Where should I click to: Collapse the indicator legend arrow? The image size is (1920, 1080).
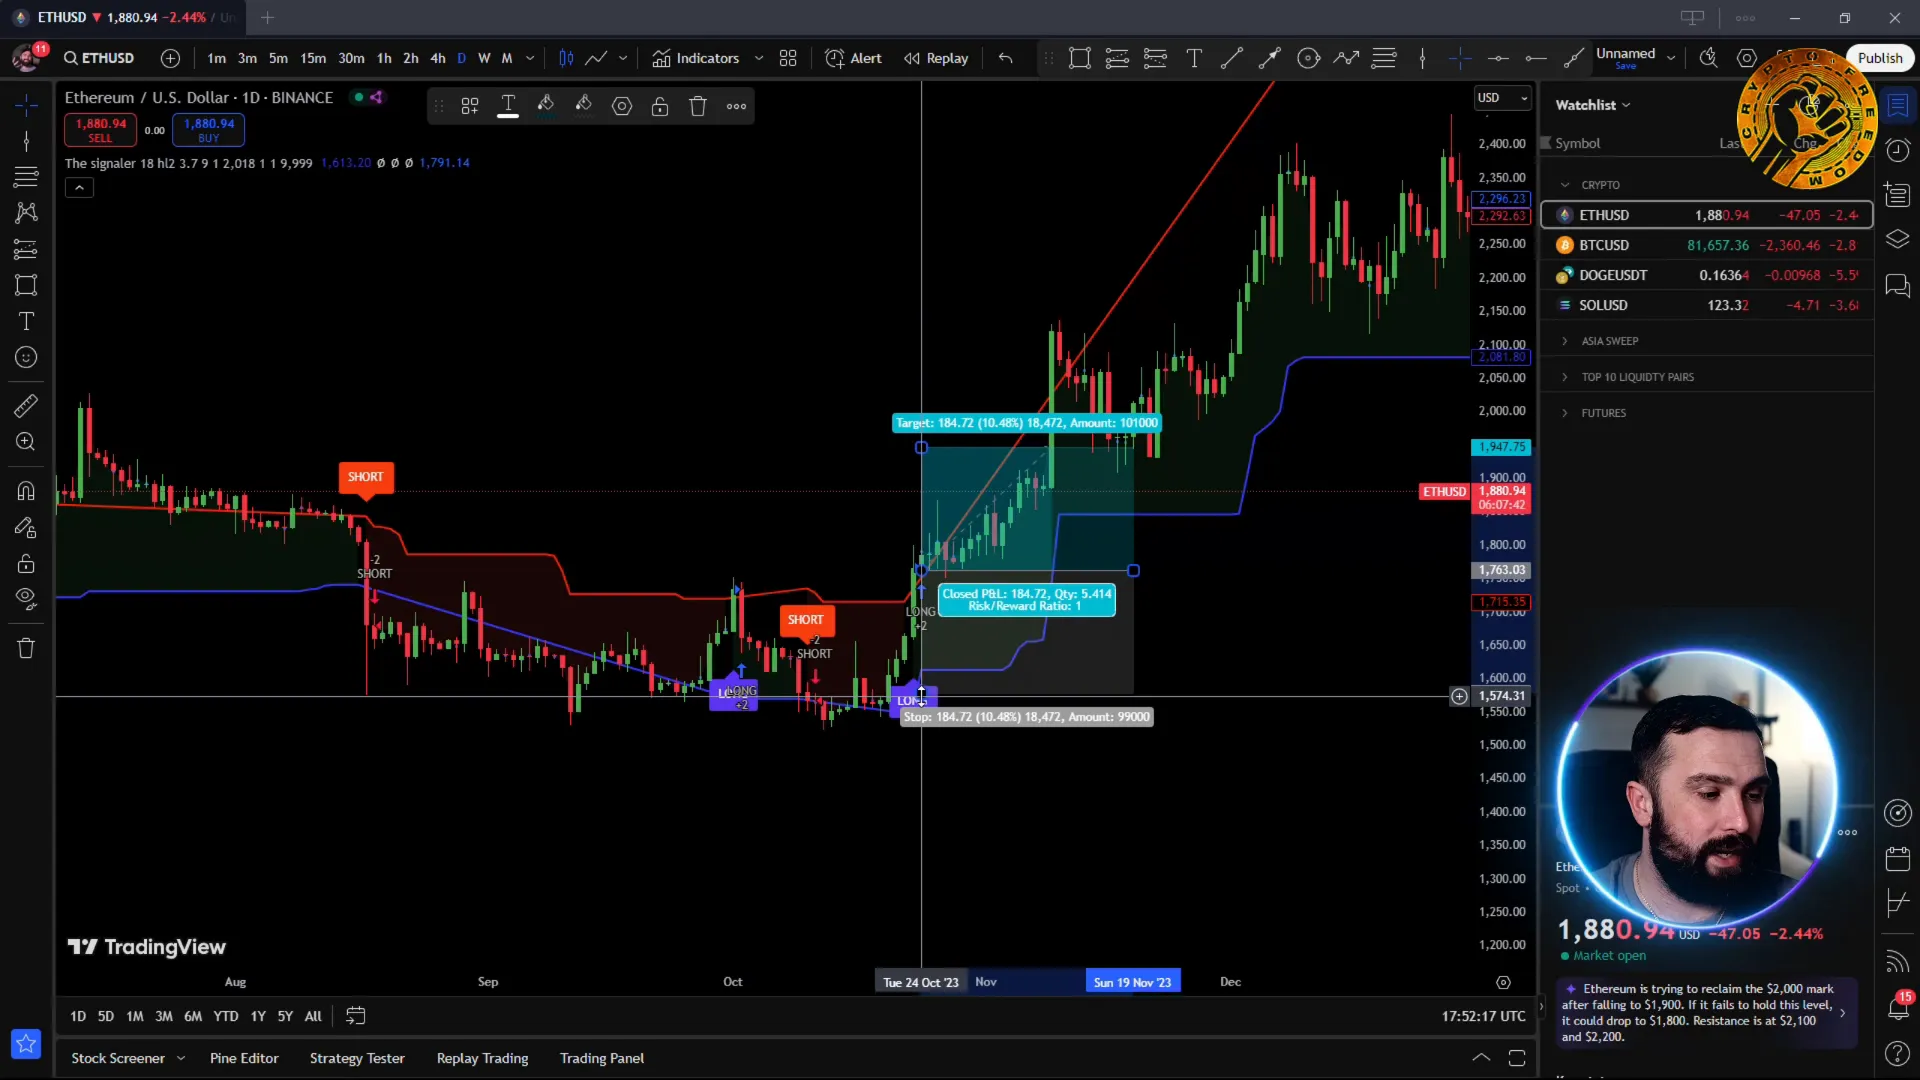[79, 187]
